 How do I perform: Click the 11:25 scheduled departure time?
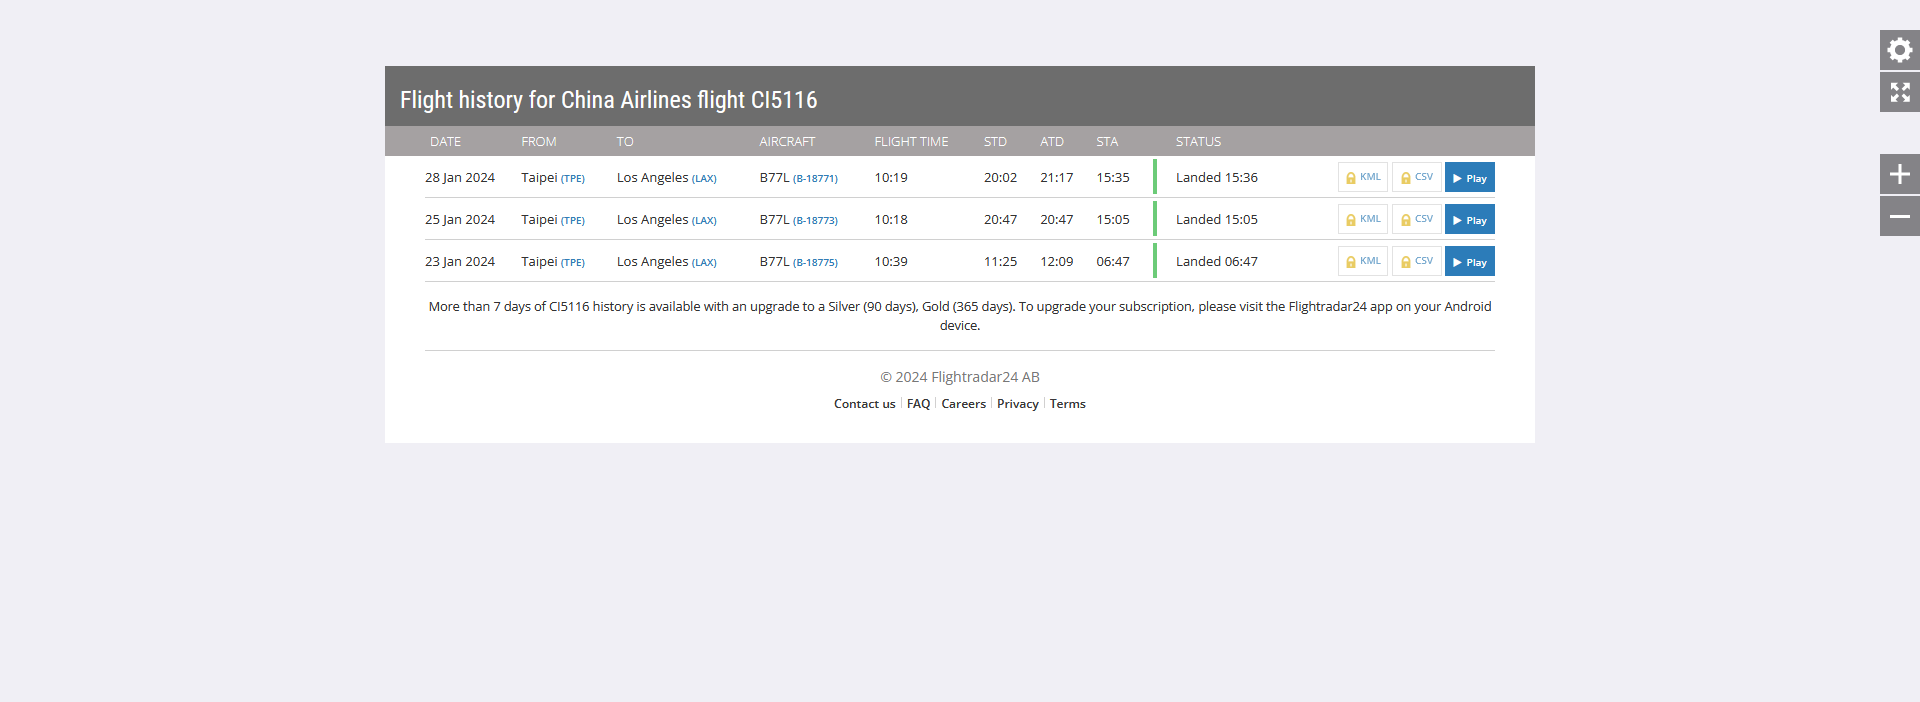1000,262
